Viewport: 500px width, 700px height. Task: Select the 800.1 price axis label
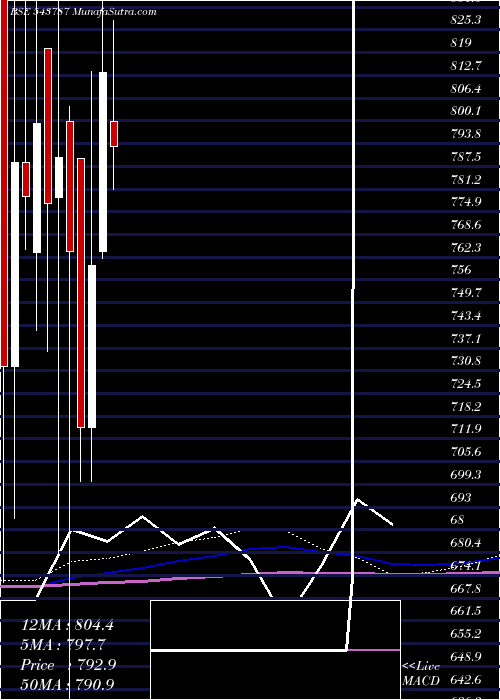[466, 111]
